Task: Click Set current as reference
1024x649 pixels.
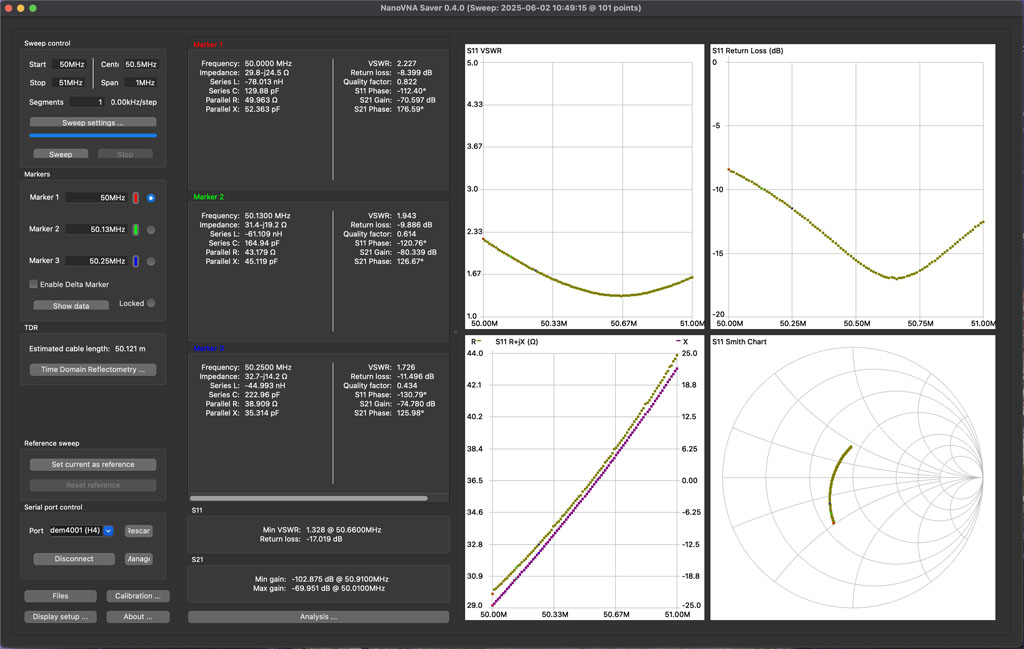Action: [93, 464]
